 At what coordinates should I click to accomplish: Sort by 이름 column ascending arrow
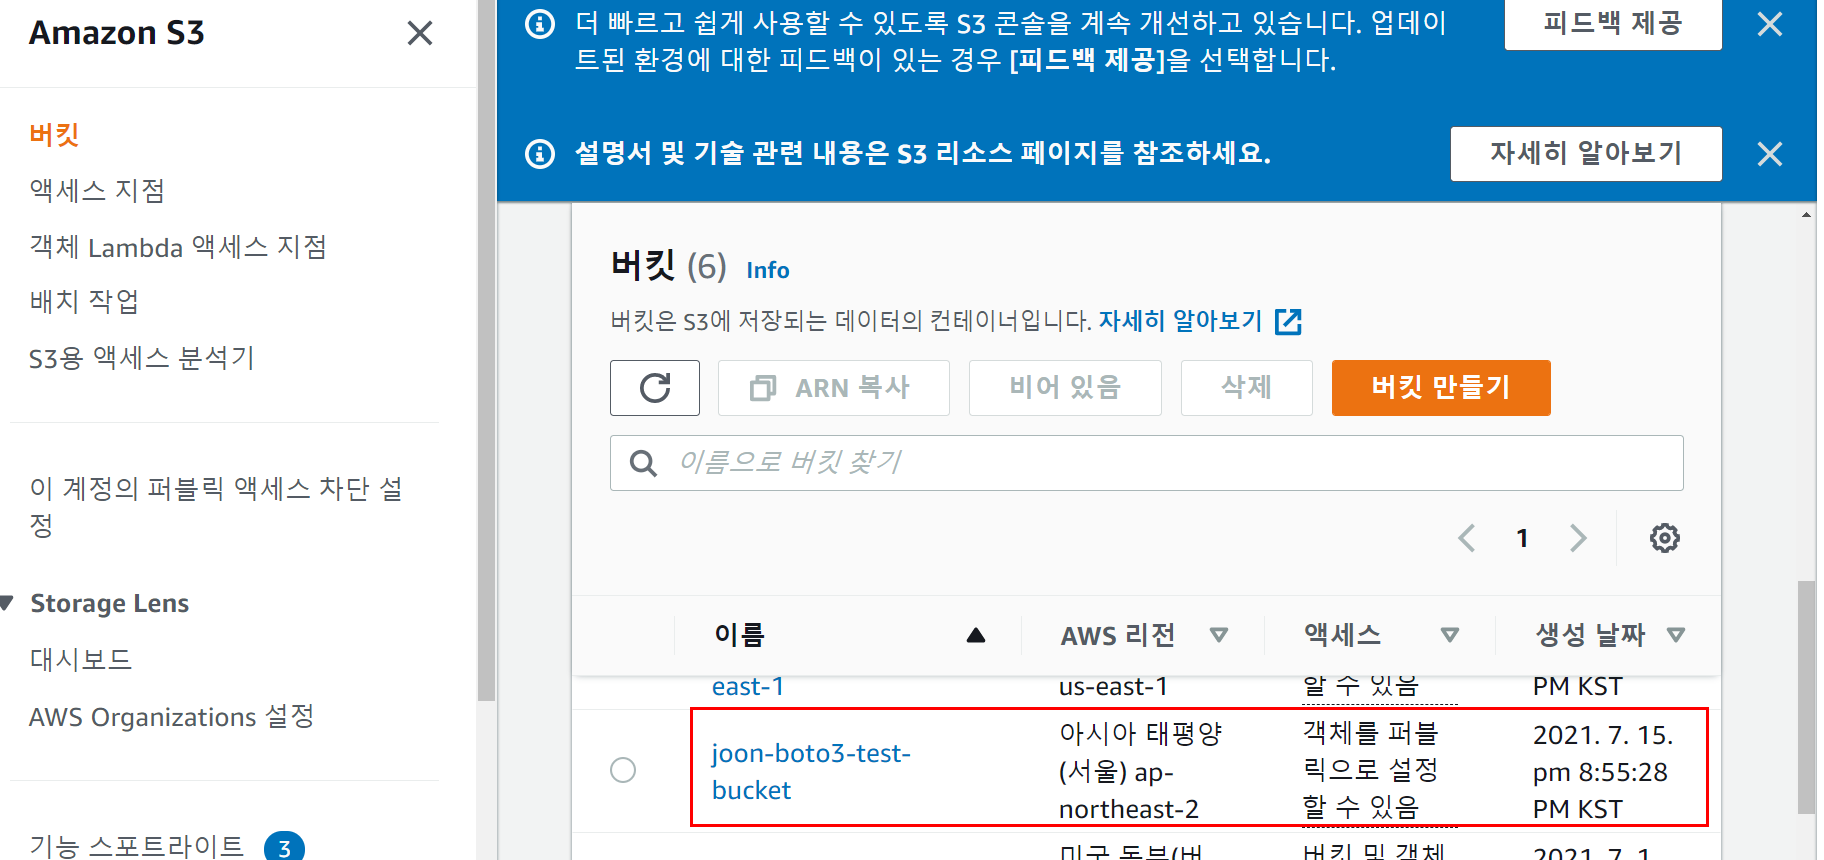coord(976,635)
